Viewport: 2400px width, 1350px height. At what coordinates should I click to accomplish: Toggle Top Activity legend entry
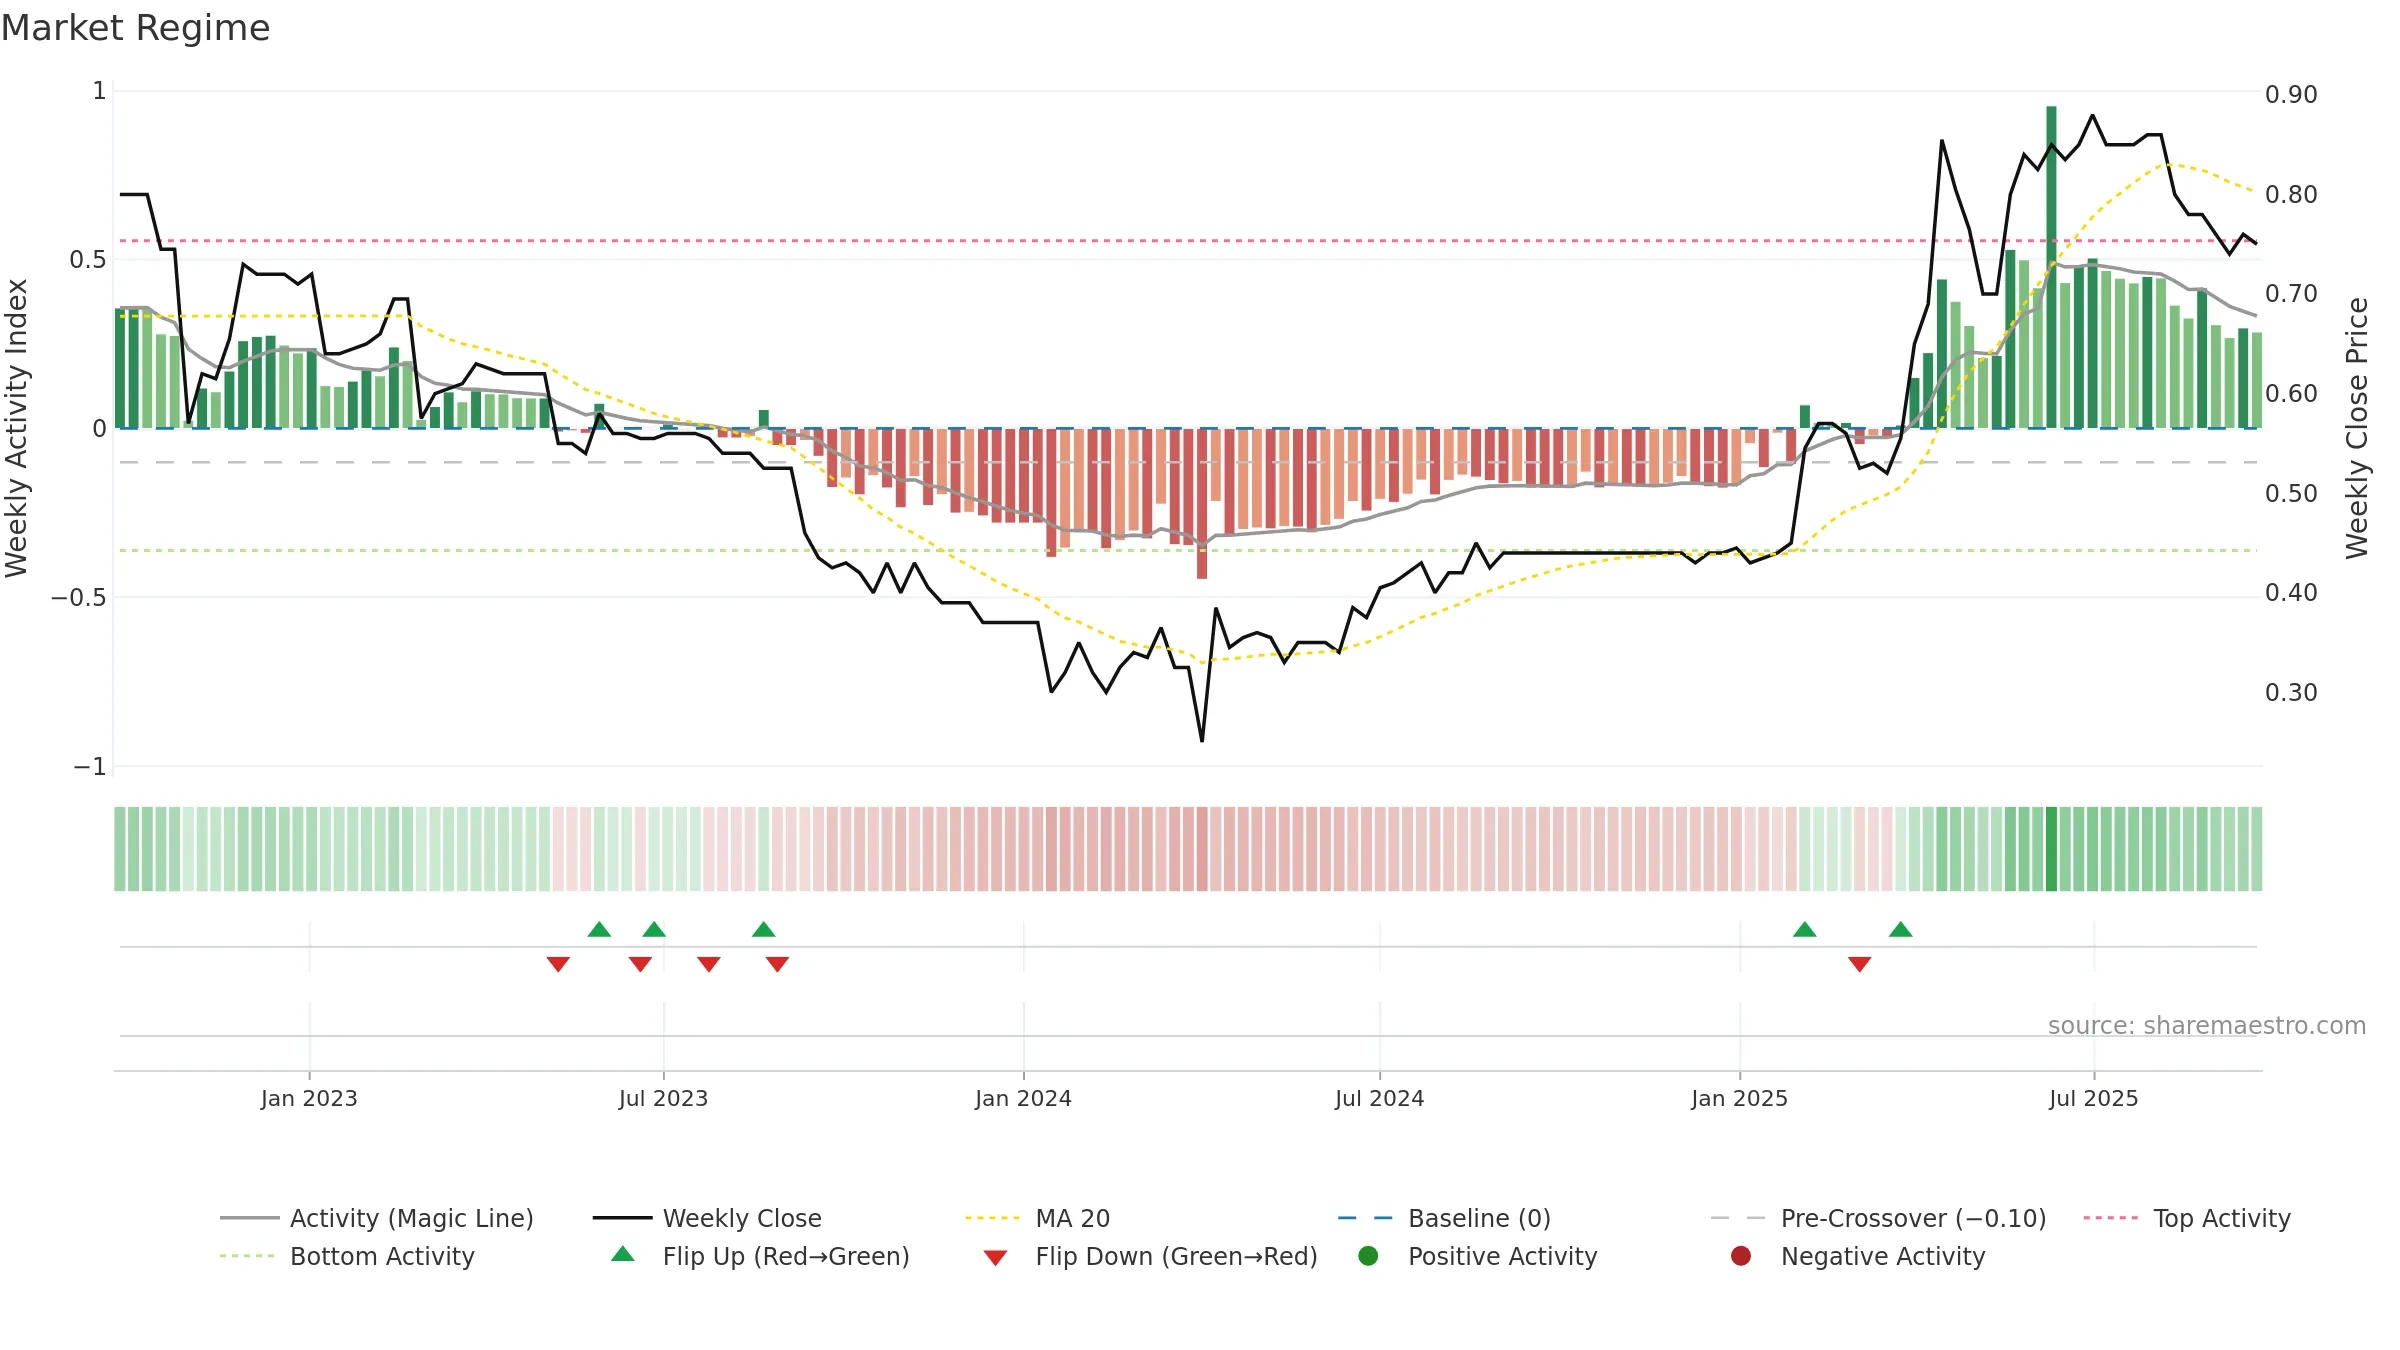tap(2187, 1218)
